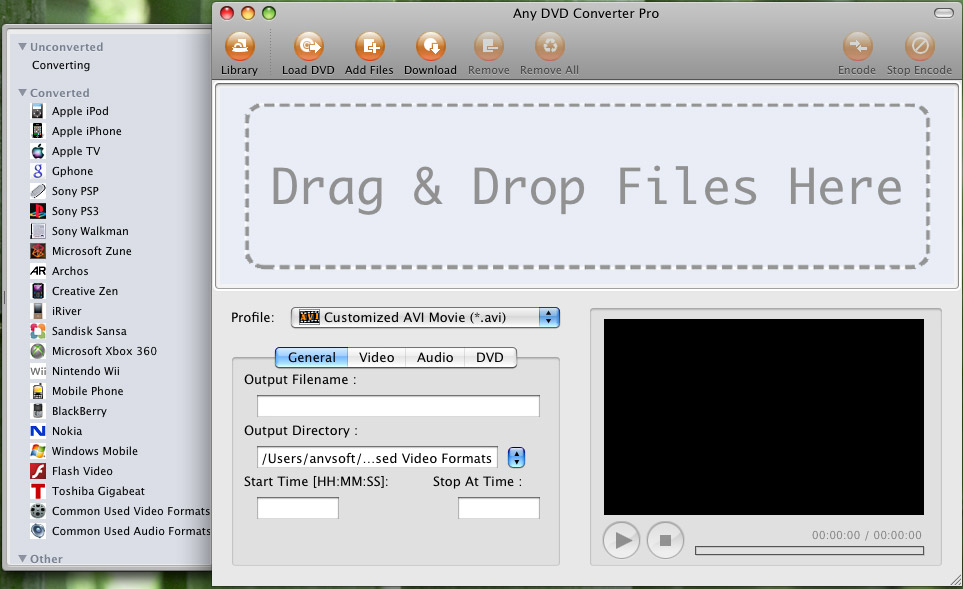
Task: Click the Stop Encode icon
Action: coord(919,46)
